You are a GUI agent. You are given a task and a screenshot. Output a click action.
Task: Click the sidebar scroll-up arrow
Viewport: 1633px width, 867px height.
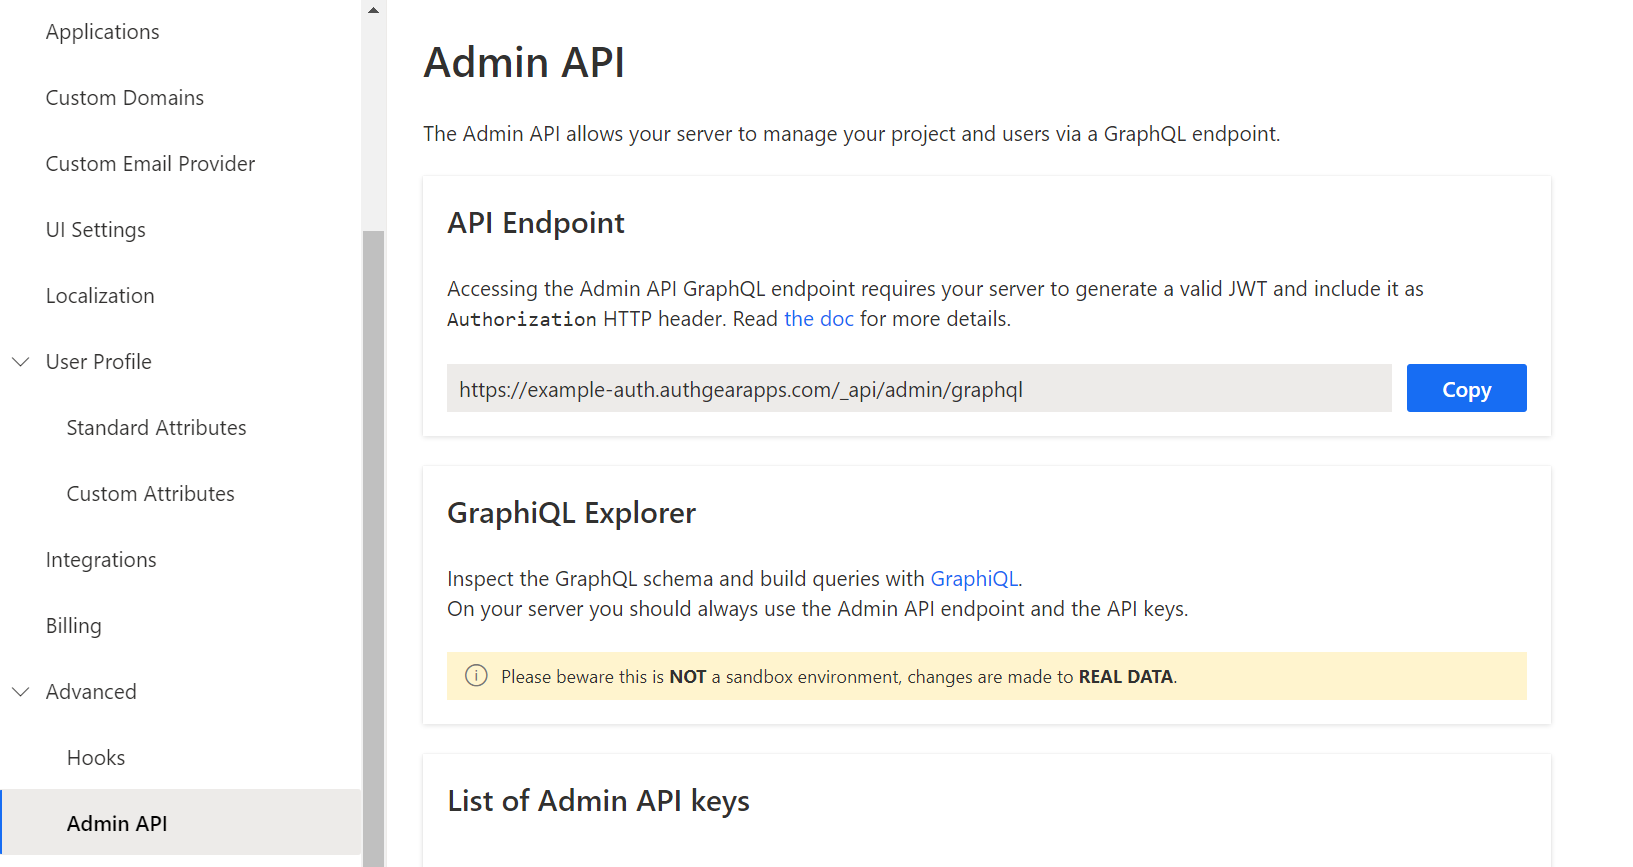pyautogui.click(x=373, y=10)
